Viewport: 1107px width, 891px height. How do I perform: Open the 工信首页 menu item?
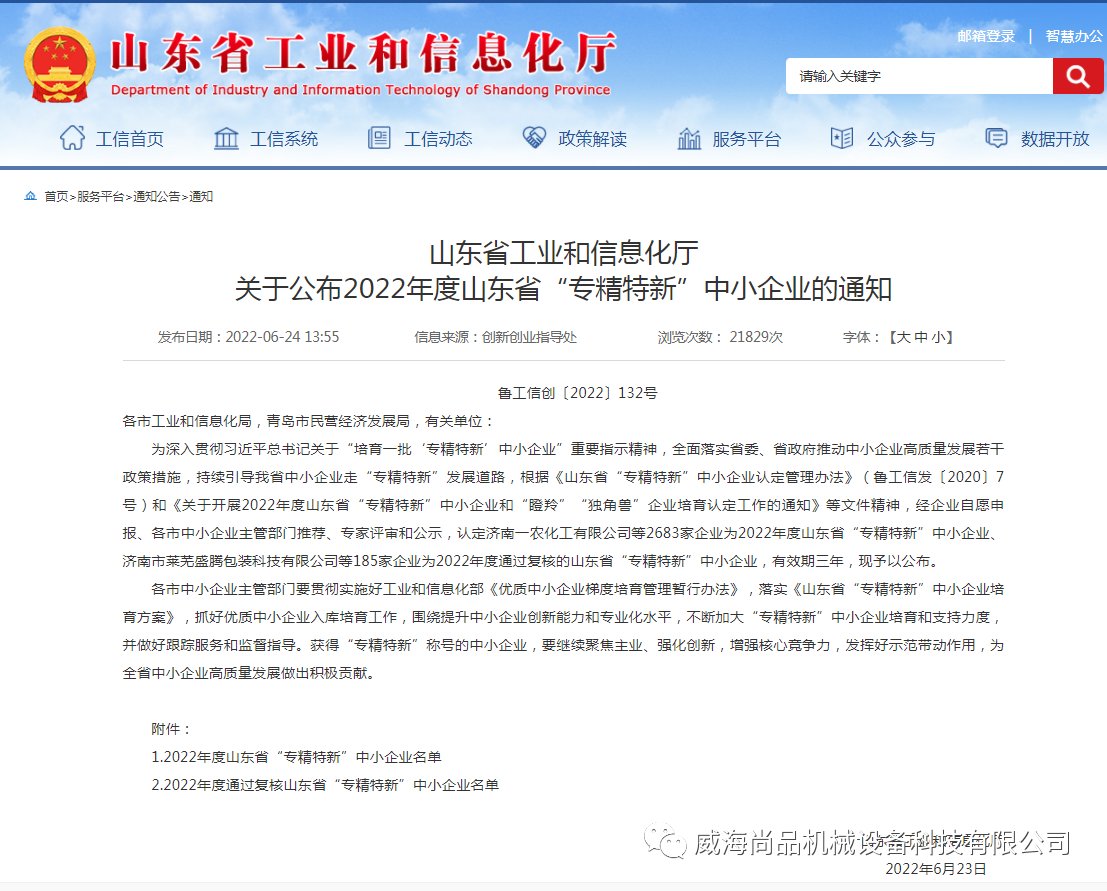pos(129,139)
